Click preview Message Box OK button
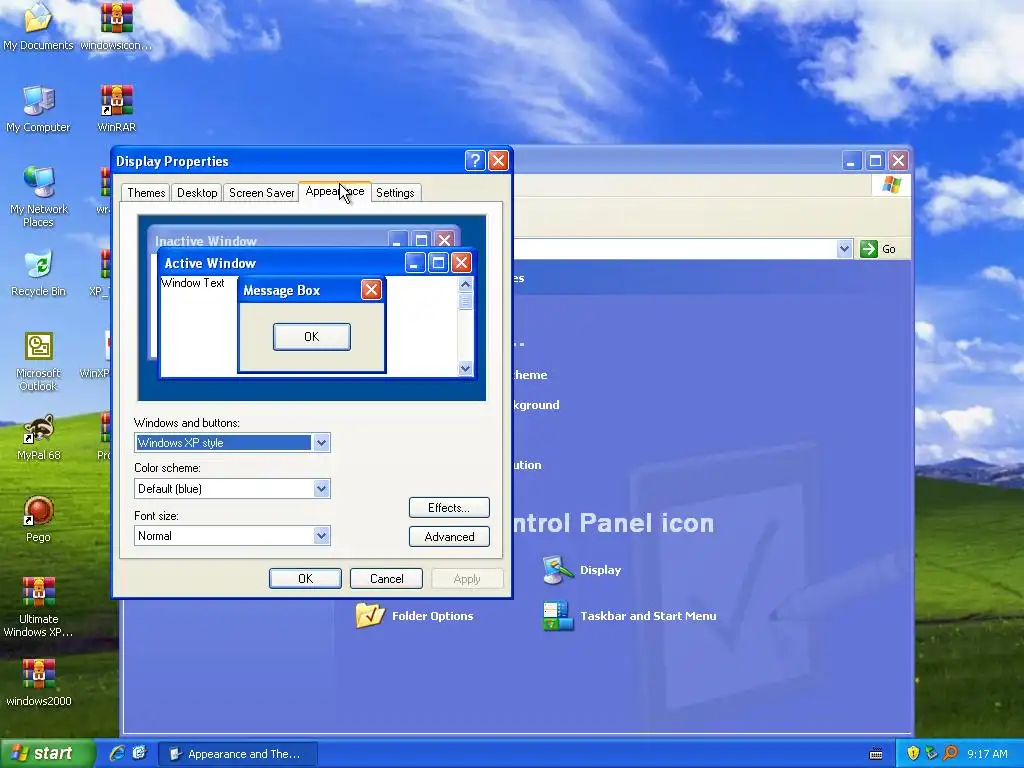The image size is (1024, 768). tap(312, 336)
